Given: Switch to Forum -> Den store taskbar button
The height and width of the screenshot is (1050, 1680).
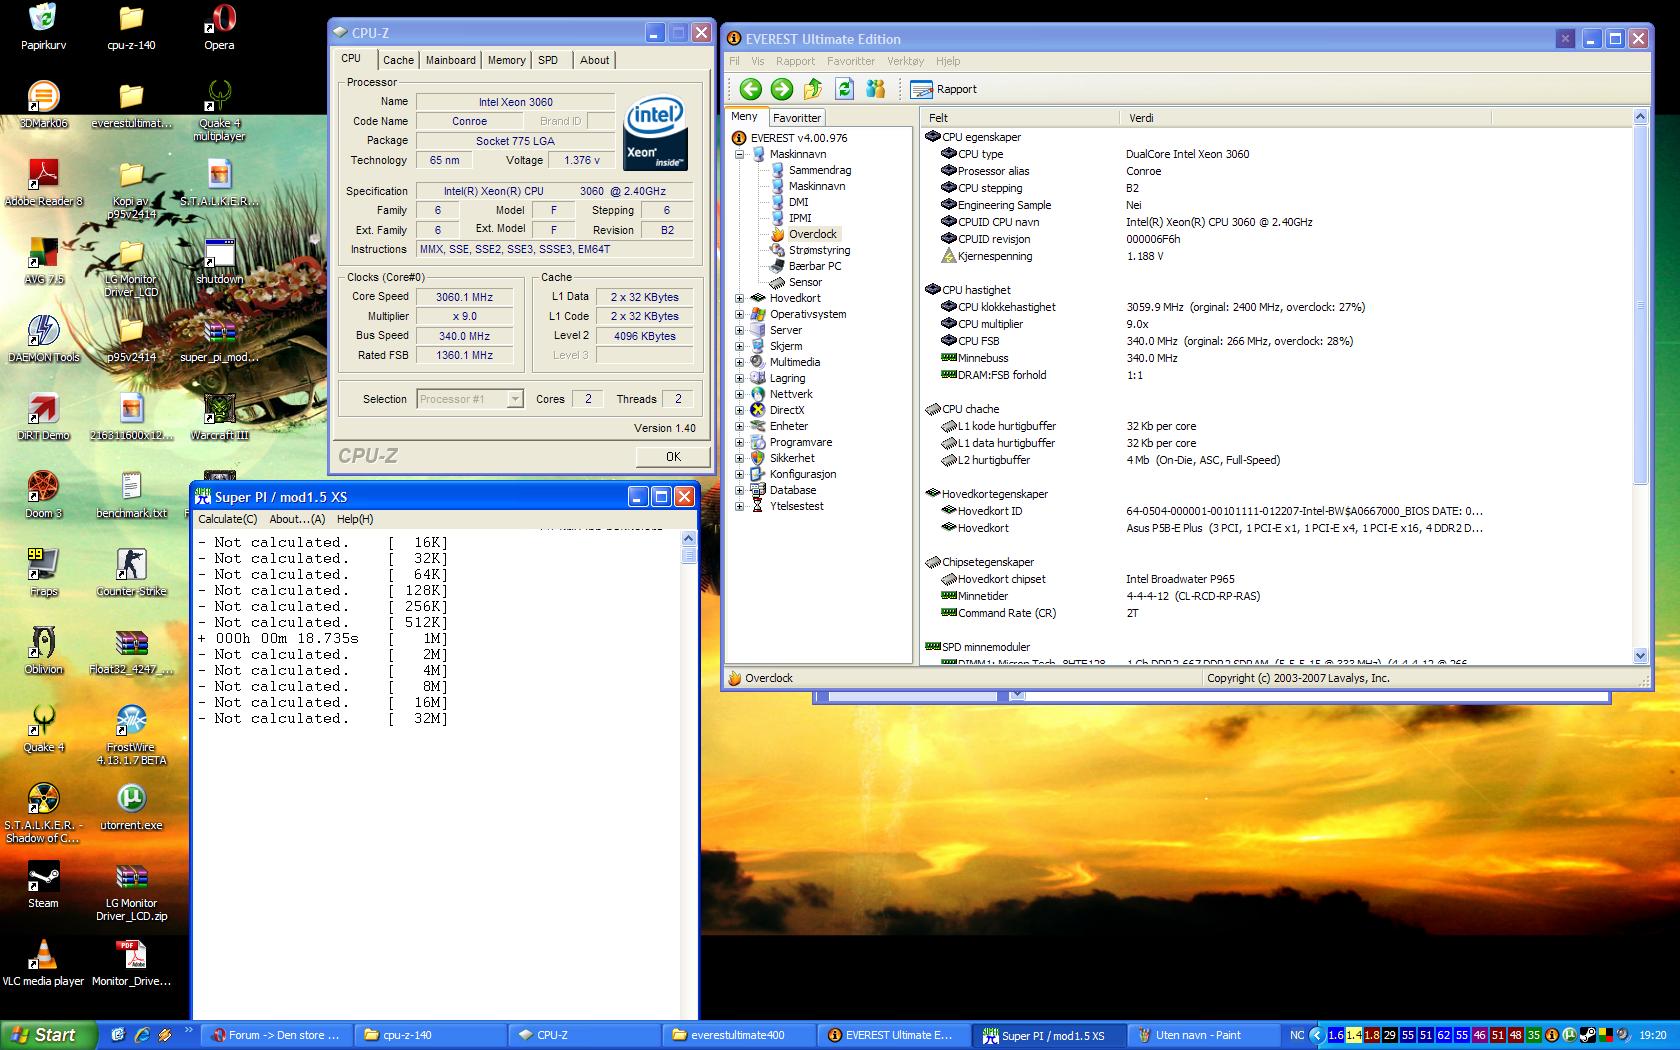Looking at the screenshot, I should [277, 1035].
